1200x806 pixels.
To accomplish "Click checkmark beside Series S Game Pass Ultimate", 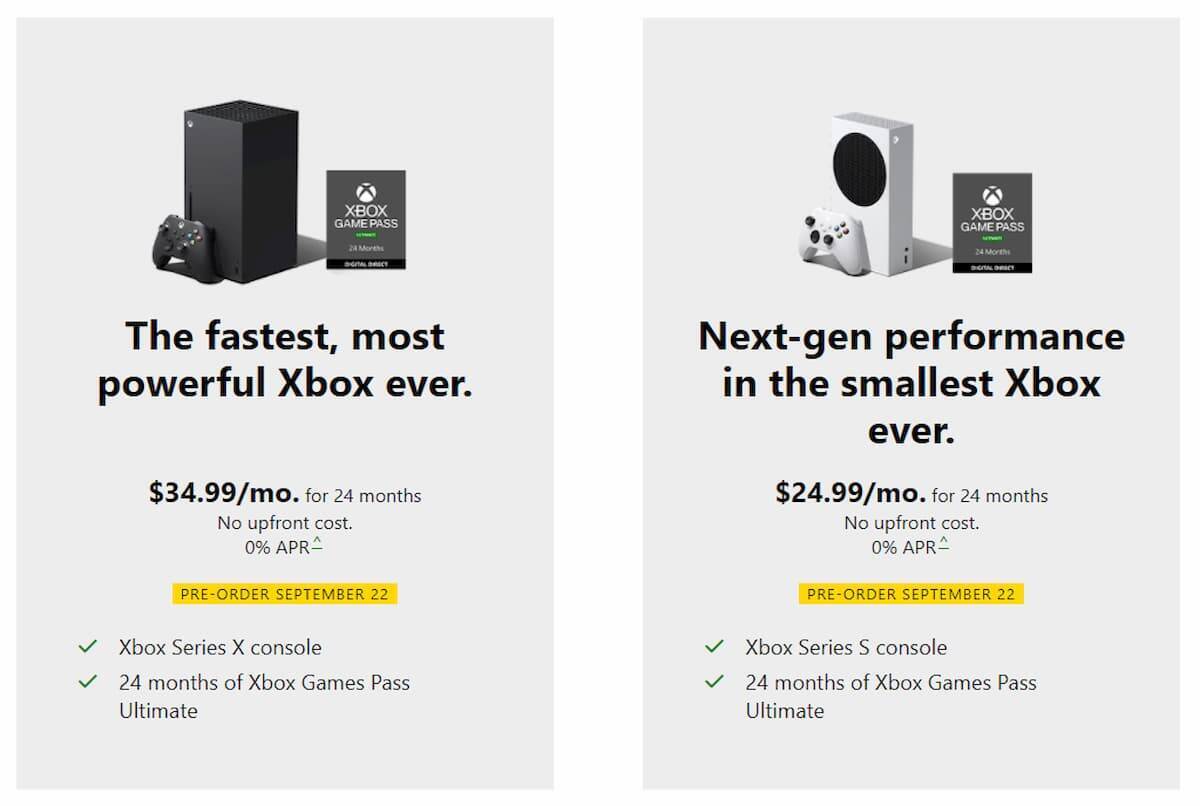I will point(714,682).
